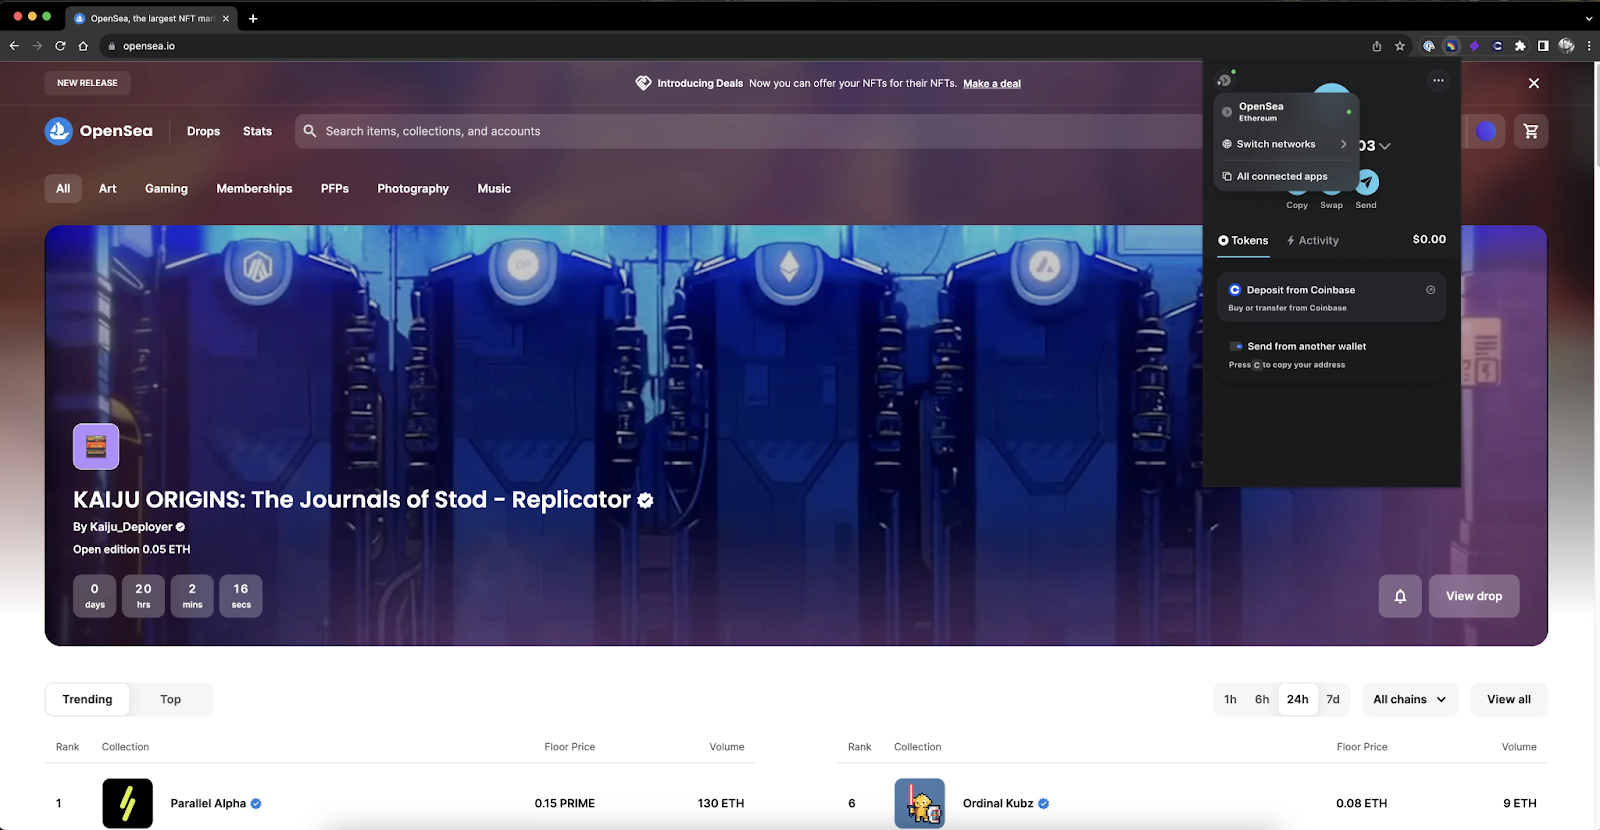This screenshot has height=830, width=1600.
Task: Select the Trending tab
Action: click(88, 699)
